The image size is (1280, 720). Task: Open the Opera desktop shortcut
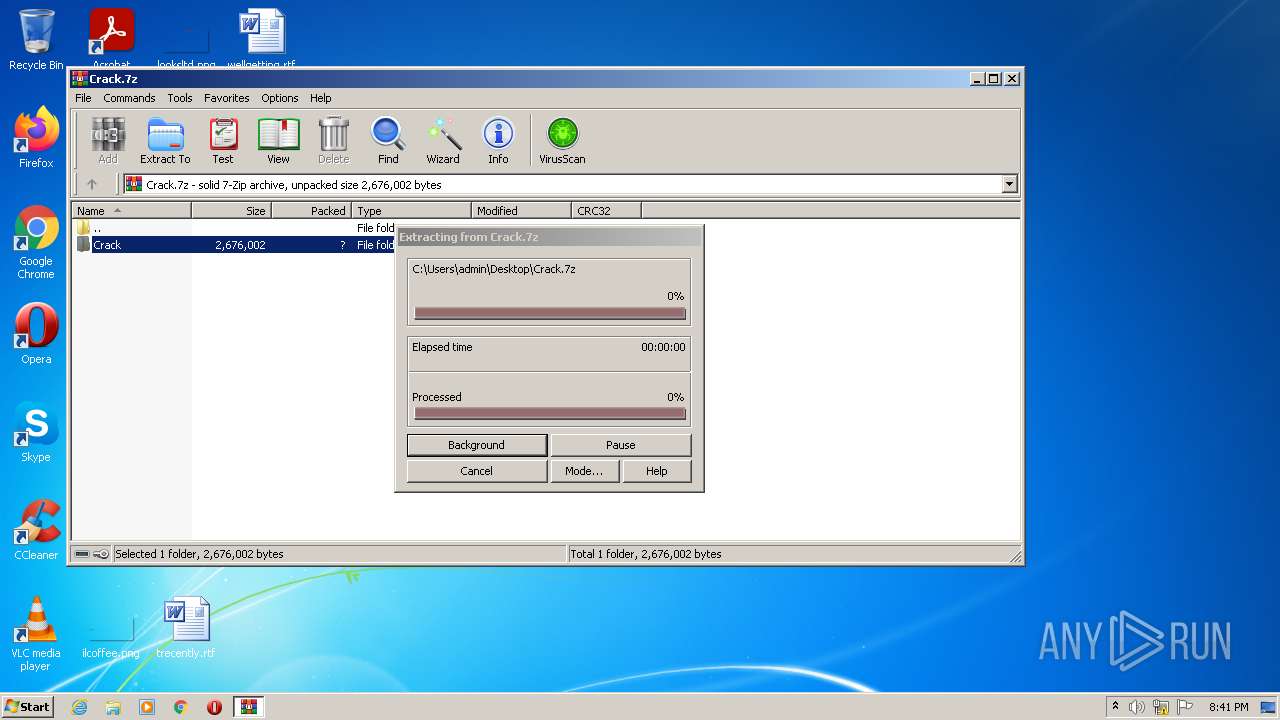36,334
